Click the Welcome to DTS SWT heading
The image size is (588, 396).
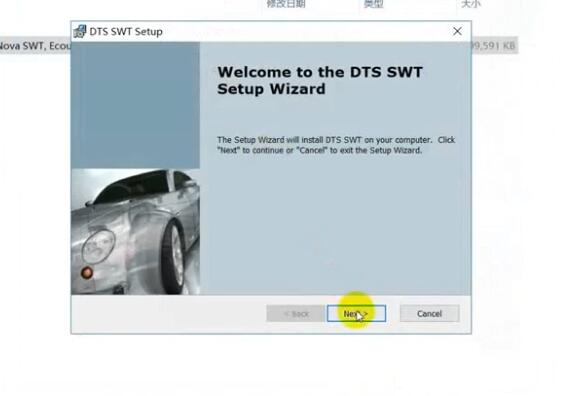[320, 80]
